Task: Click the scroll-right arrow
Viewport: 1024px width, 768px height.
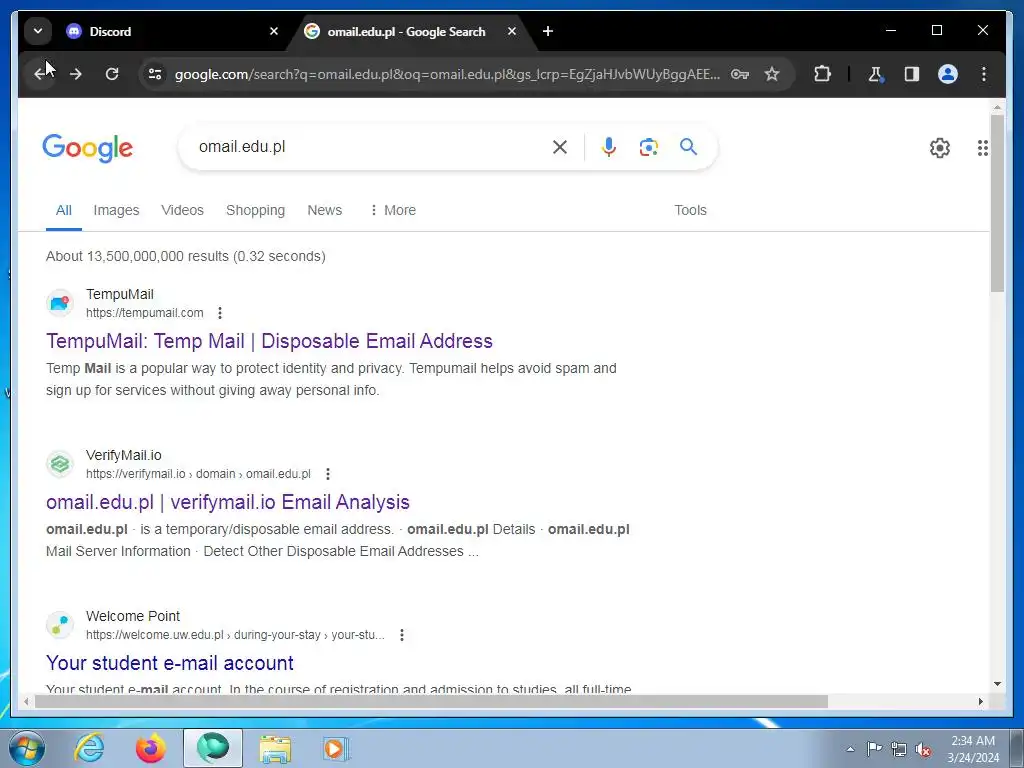Action: 980,701
